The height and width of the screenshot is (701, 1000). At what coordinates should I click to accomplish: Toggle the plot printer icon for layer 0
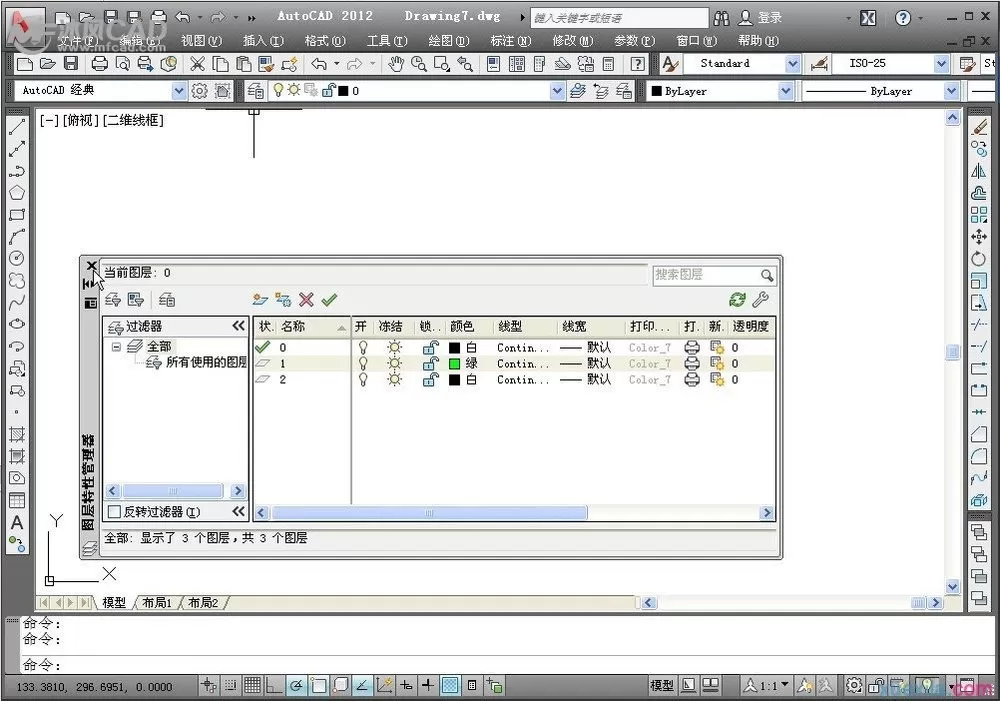pos(692,348)
